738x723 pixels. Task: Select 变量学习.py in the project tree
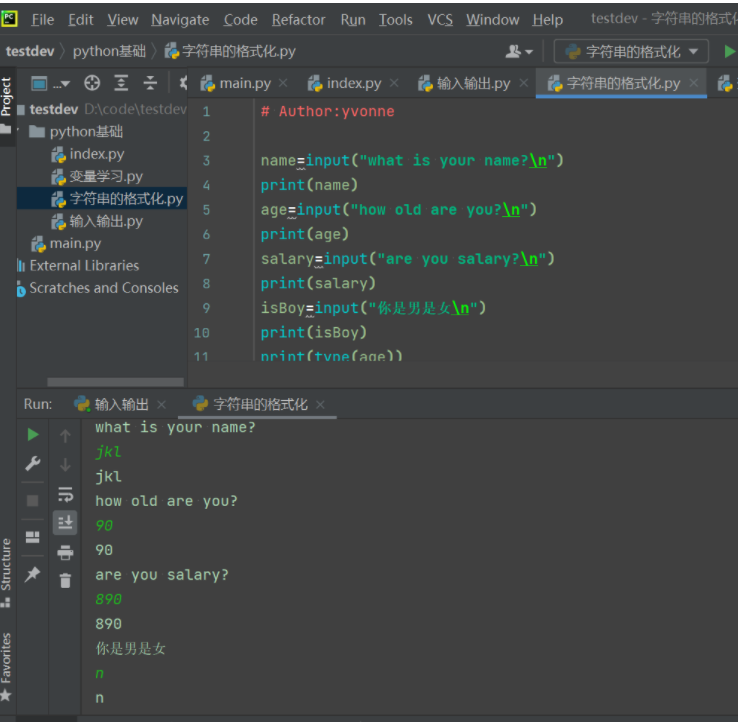tap(106, 177)
